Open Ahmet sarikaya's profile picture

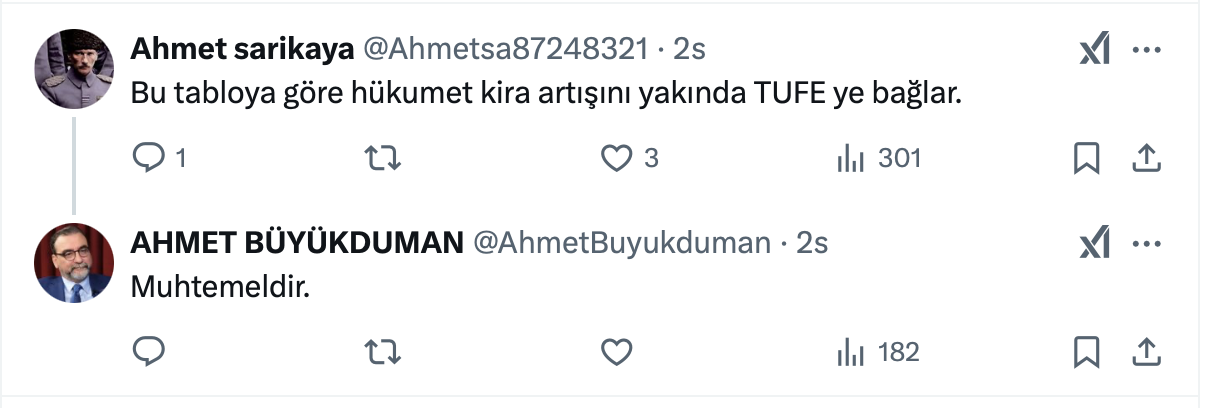point(74,69)
